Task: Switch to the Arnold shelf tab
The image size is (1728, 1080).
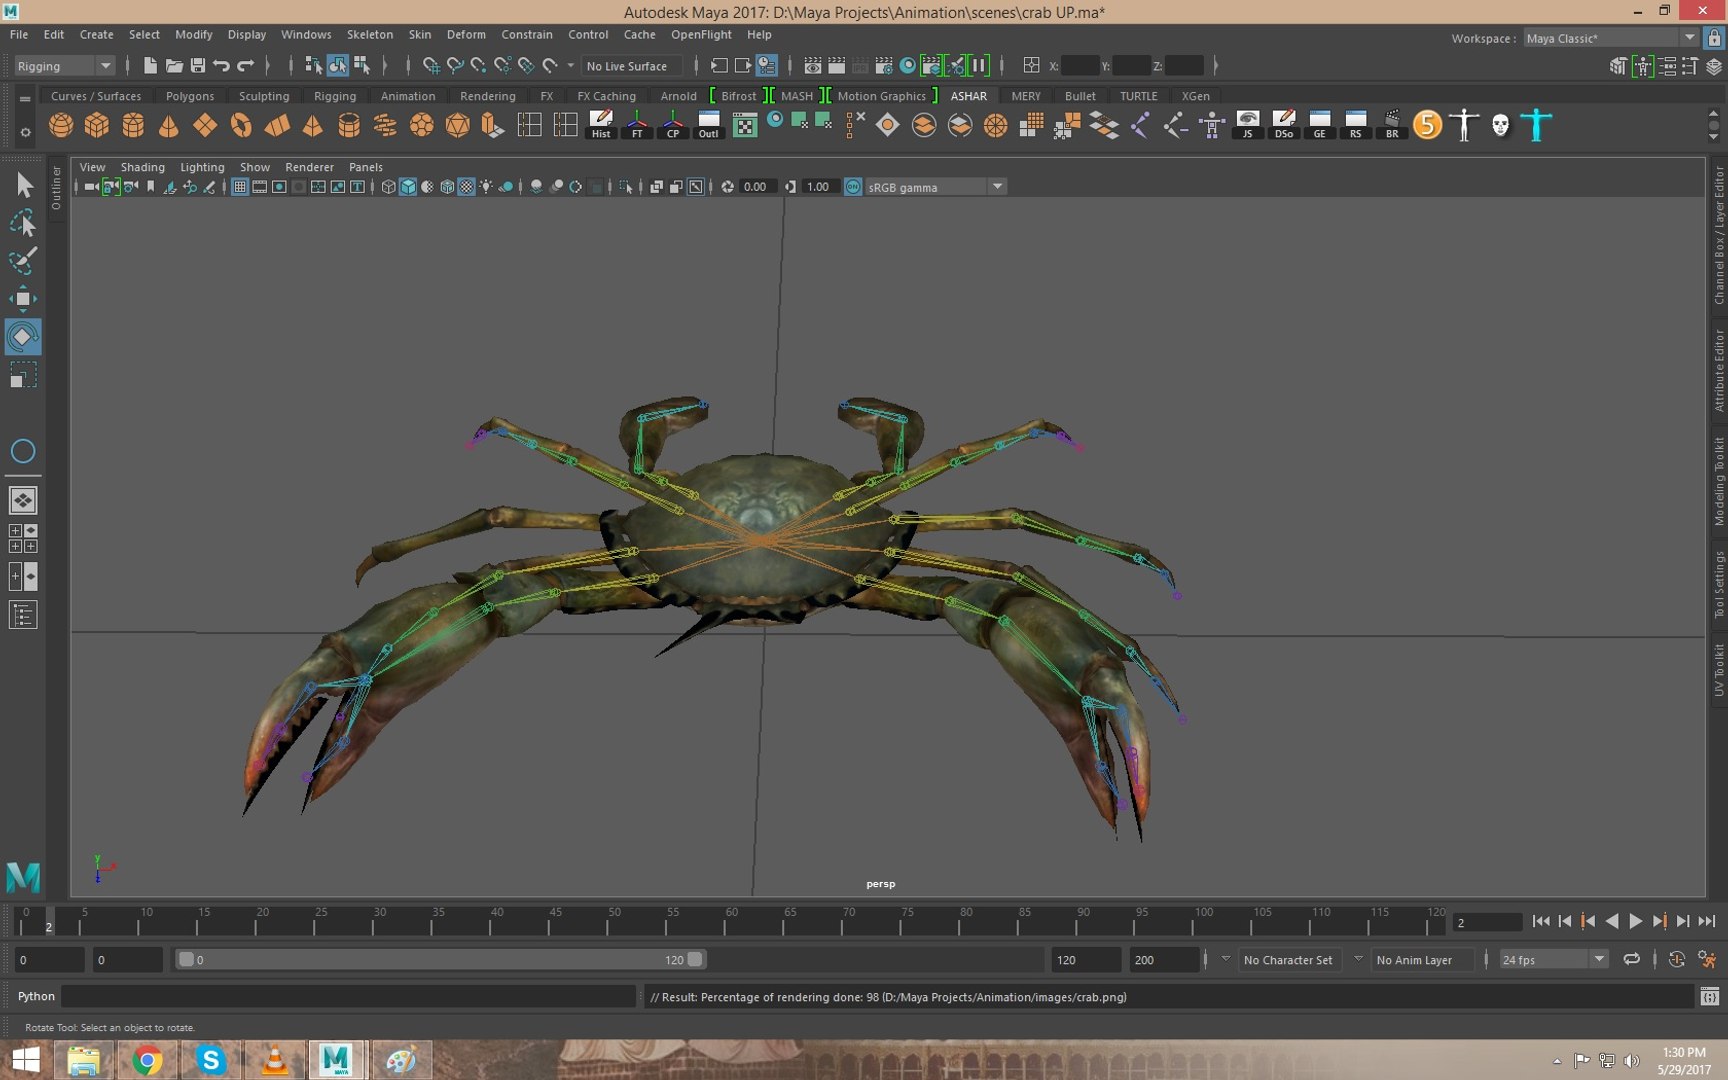Action: (x=679, y=96)
